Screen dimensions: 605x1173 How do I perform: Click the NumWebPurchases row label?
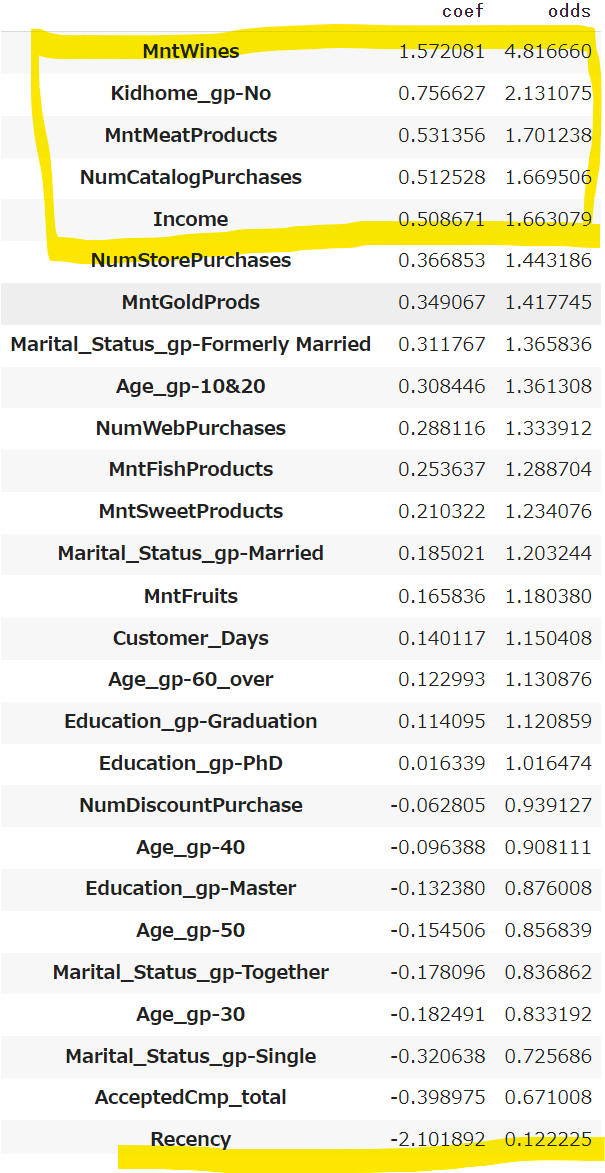coord(191,428)
